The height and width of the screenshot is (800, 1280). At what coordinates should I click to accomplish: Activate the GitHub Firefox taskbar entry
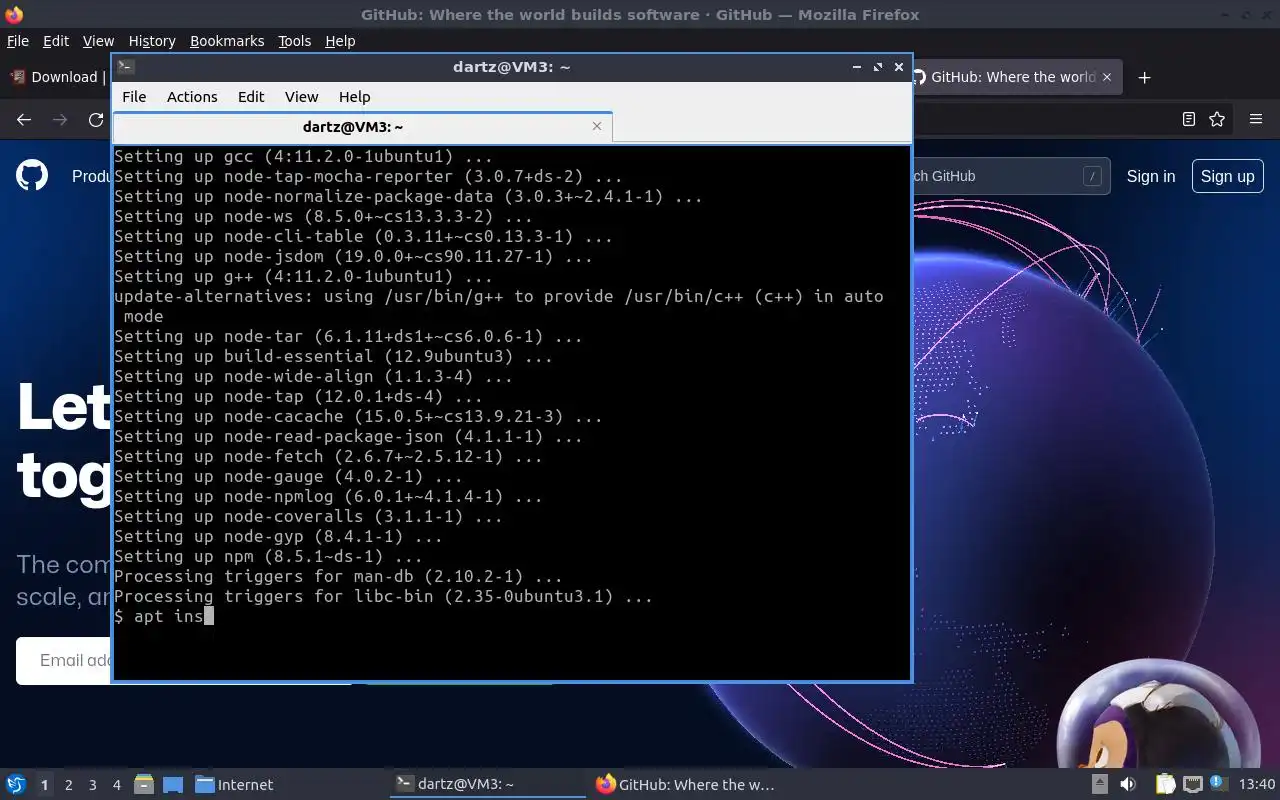pos(690,785)
